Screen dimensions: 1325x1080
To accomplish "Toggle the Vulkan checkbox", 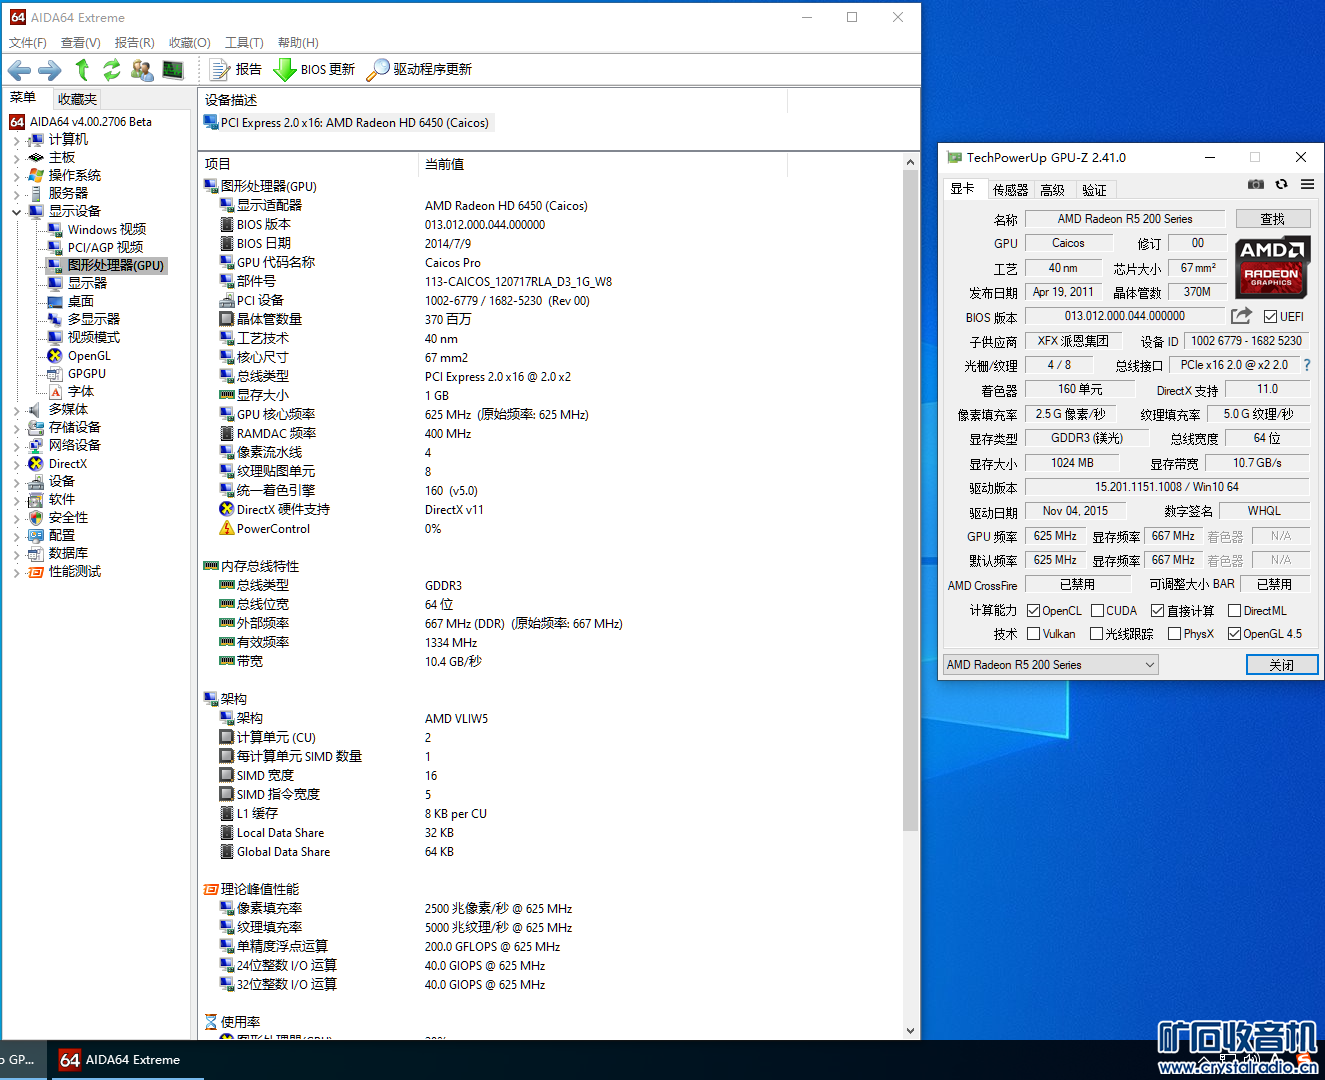I will coord(1034,634).
